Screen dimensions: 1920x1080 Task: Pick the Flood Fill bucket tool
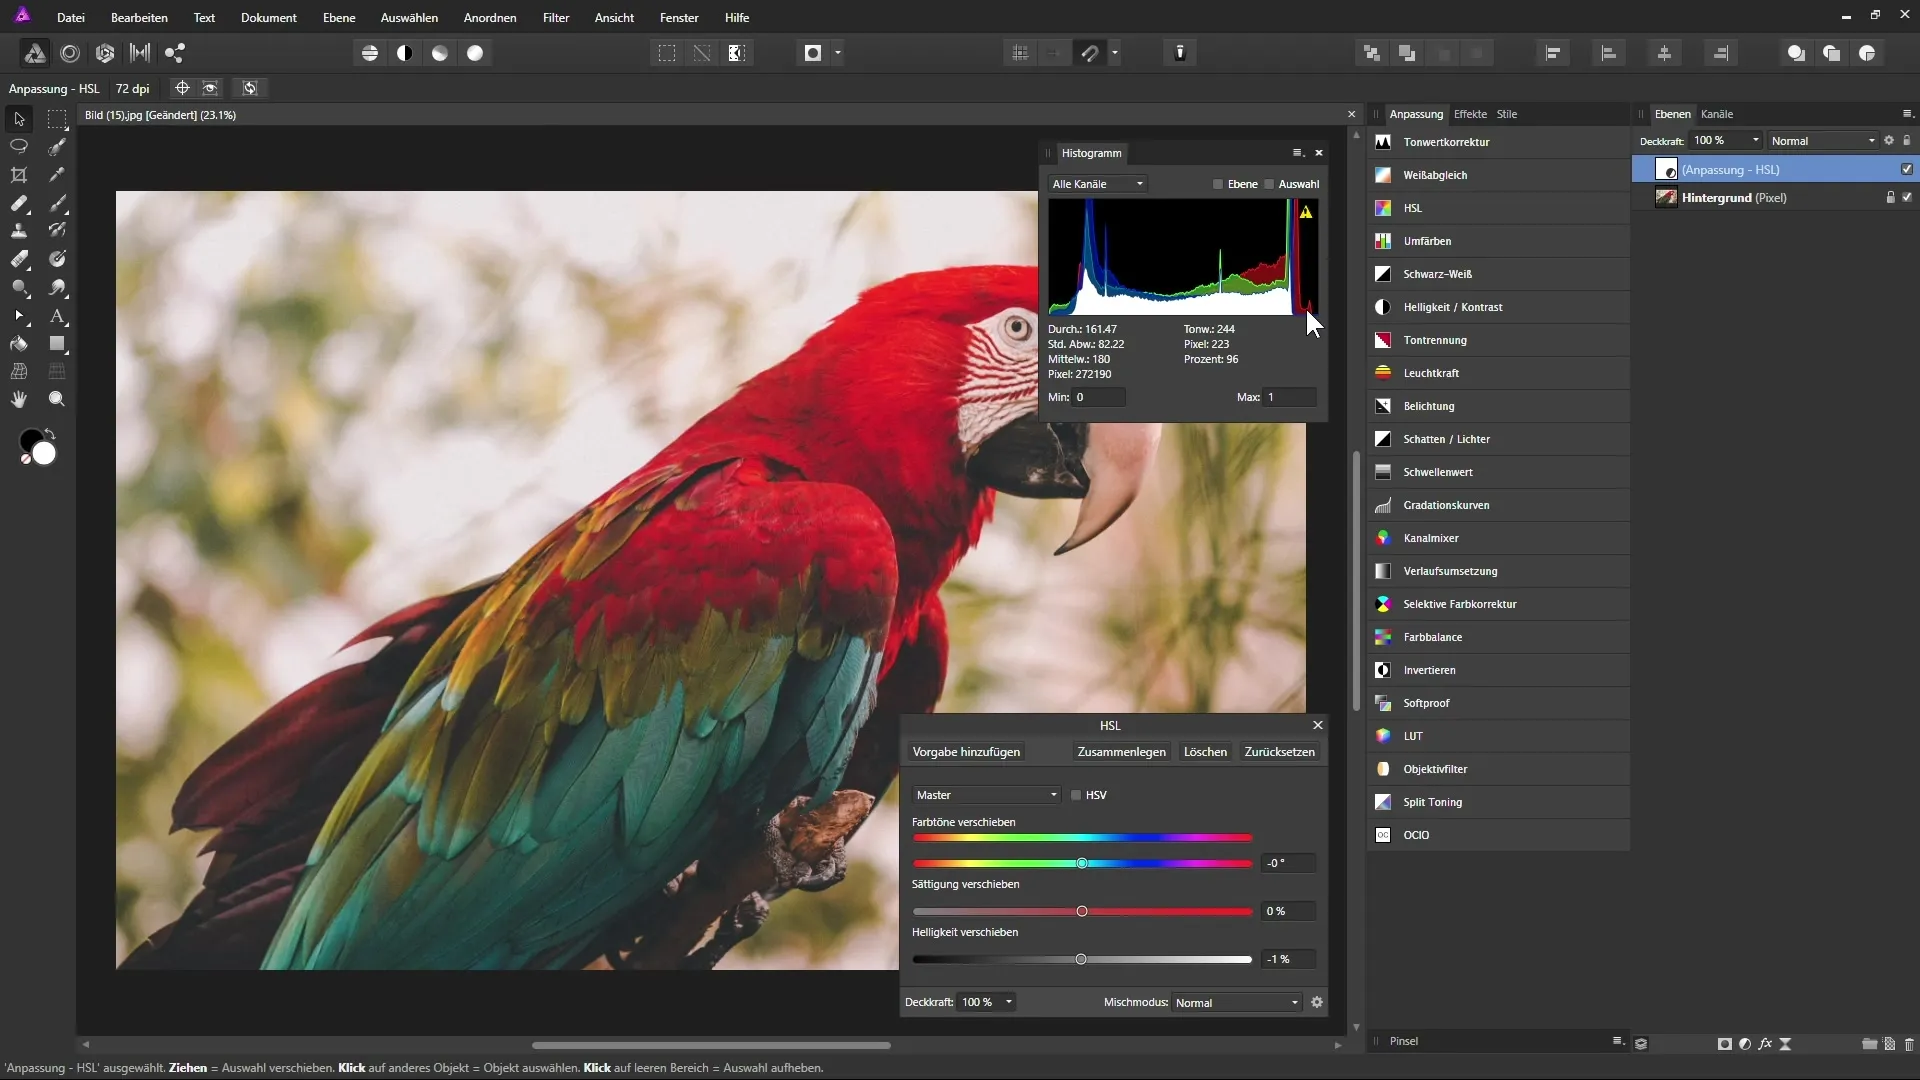19,344
